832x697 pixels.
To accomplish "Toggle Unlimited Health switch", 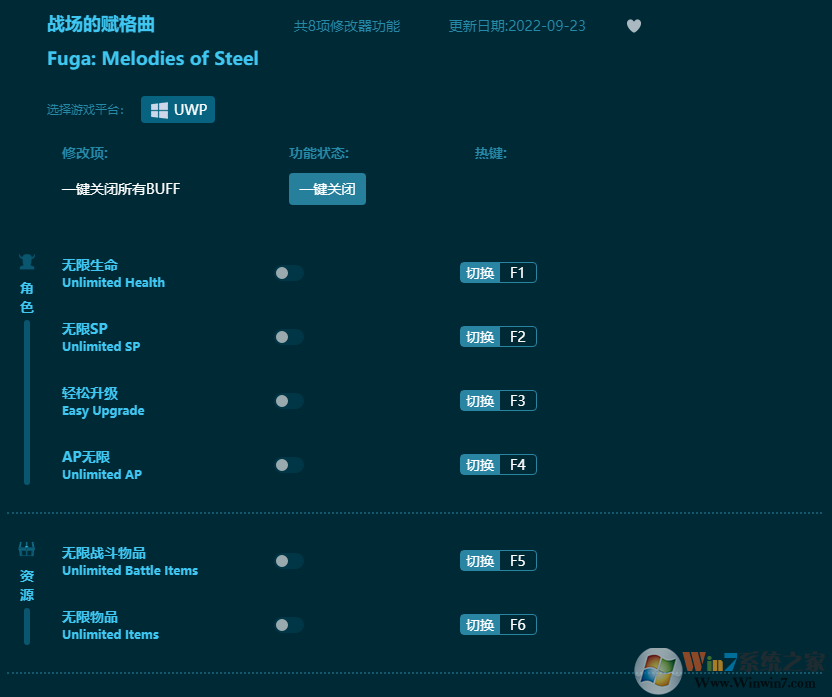I will coord(289,273).
